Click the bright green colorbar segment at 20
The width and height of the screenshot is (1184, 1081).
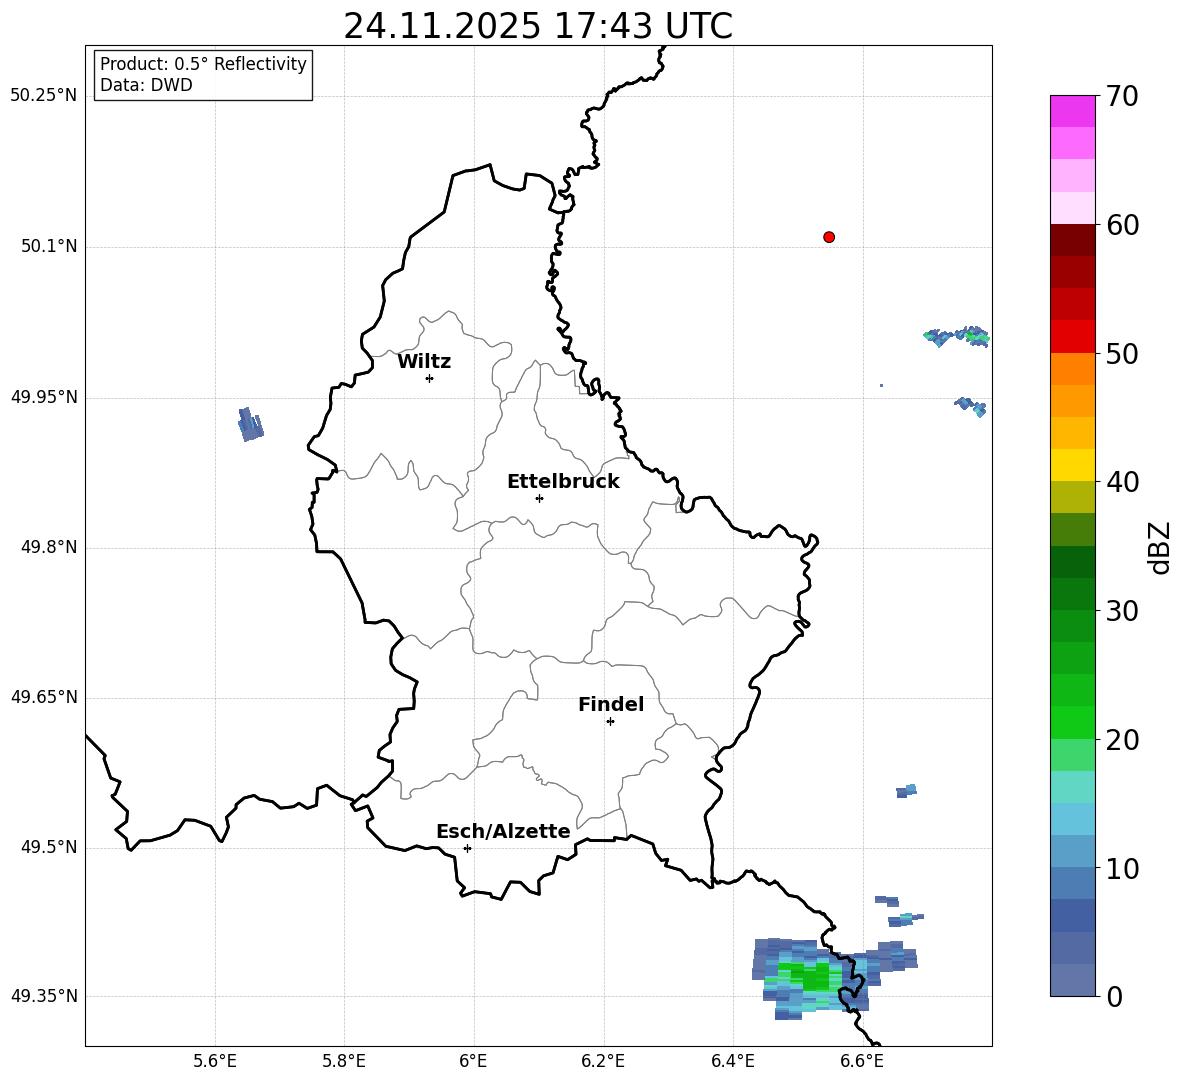(1072, 722)
